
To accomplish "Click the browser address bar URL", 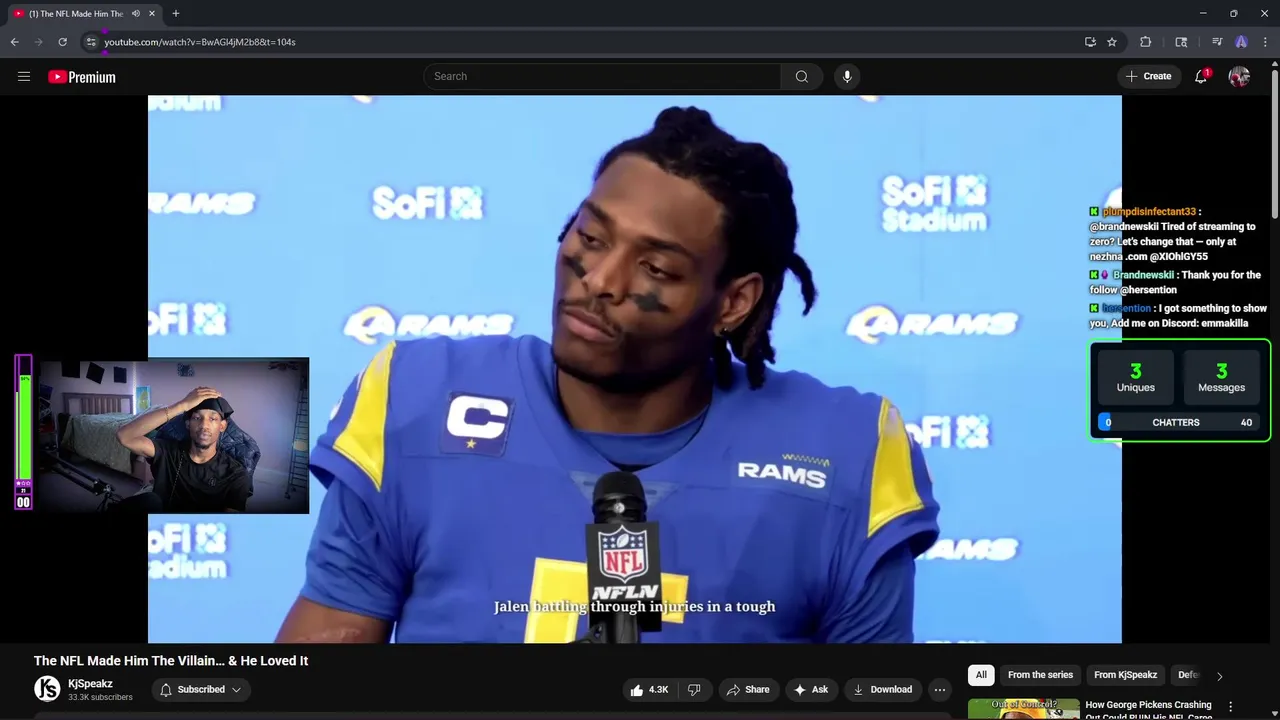I will point(200,42).
